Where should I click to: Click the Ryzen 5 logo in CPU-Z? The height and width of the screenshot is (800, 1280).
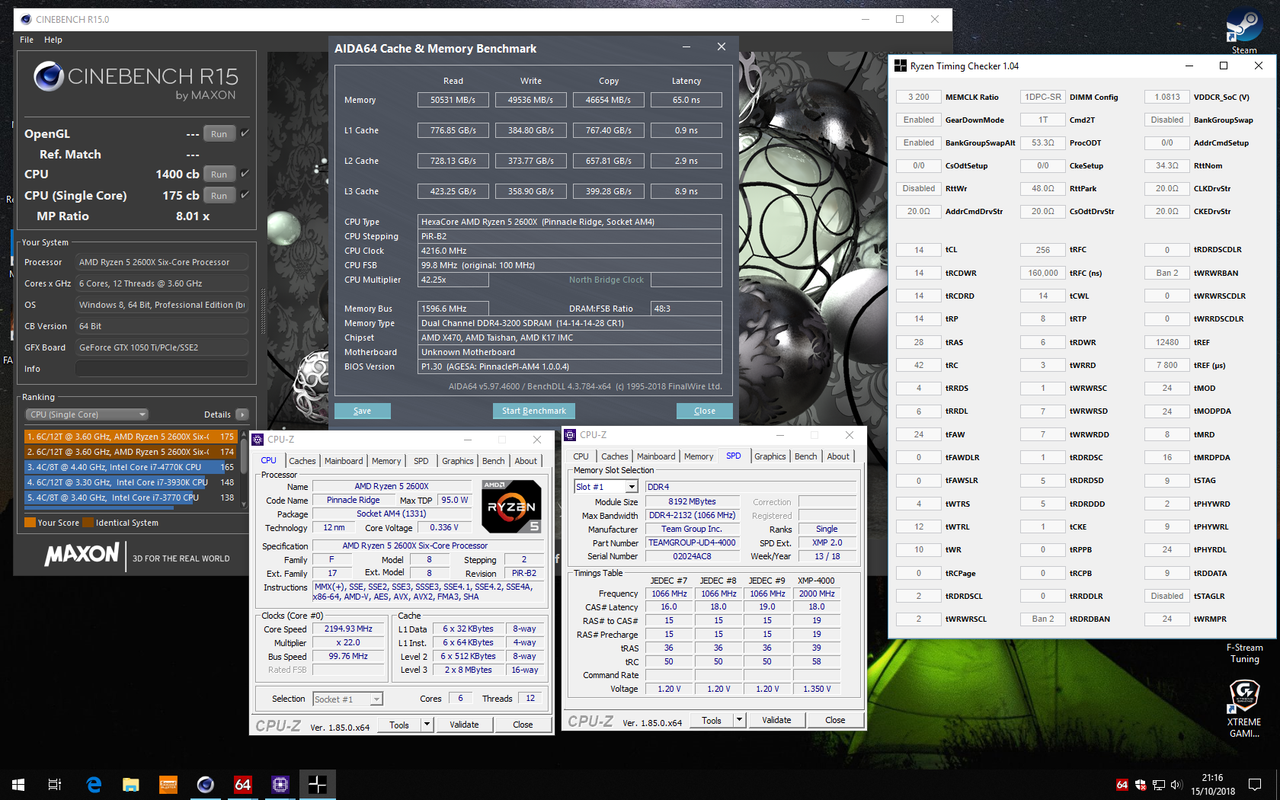(x=512, y=506)
